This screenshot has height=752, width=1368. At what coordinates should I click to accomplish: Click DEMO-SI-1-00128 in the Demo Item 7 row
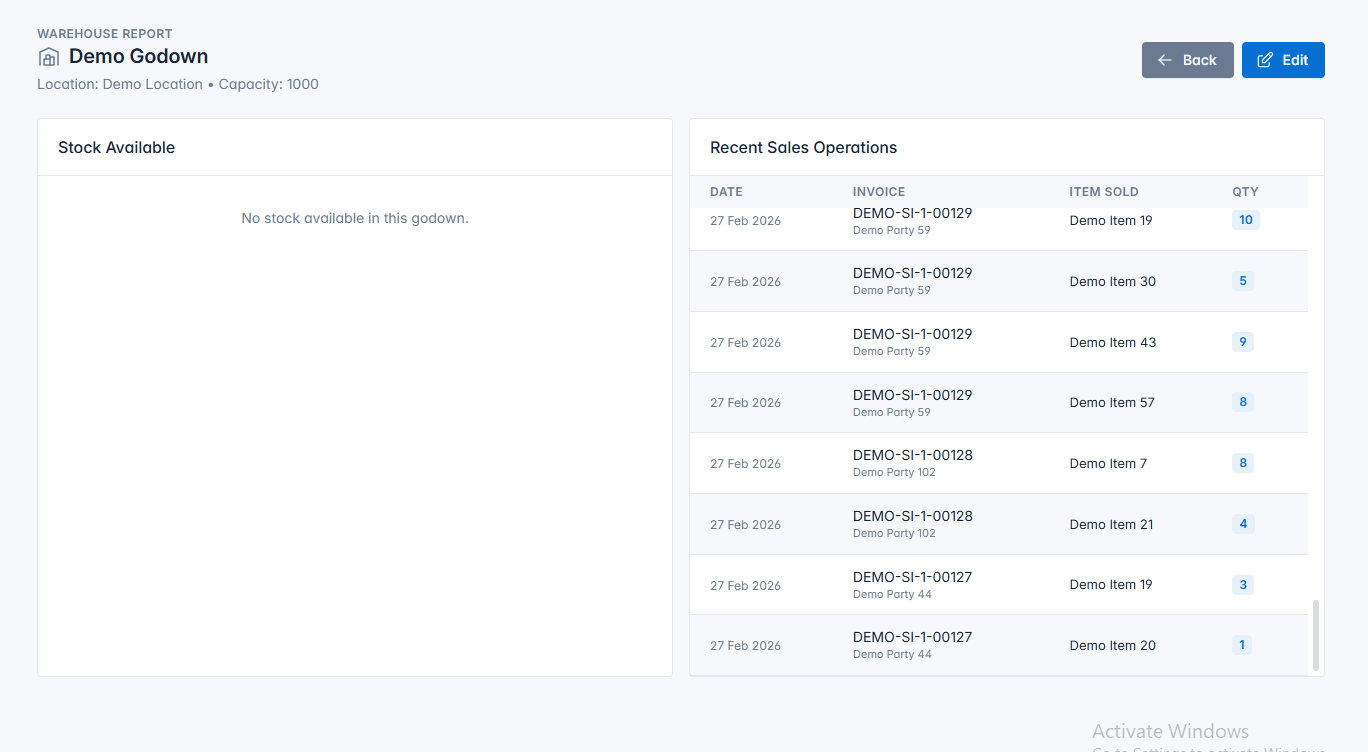[x=912, y=455]
